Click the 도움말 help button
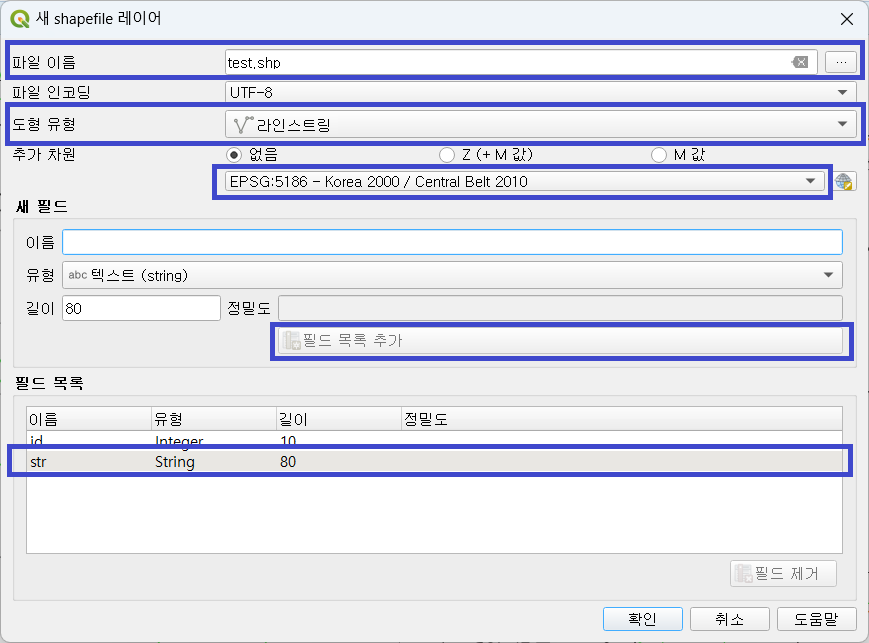 (816, 619)
